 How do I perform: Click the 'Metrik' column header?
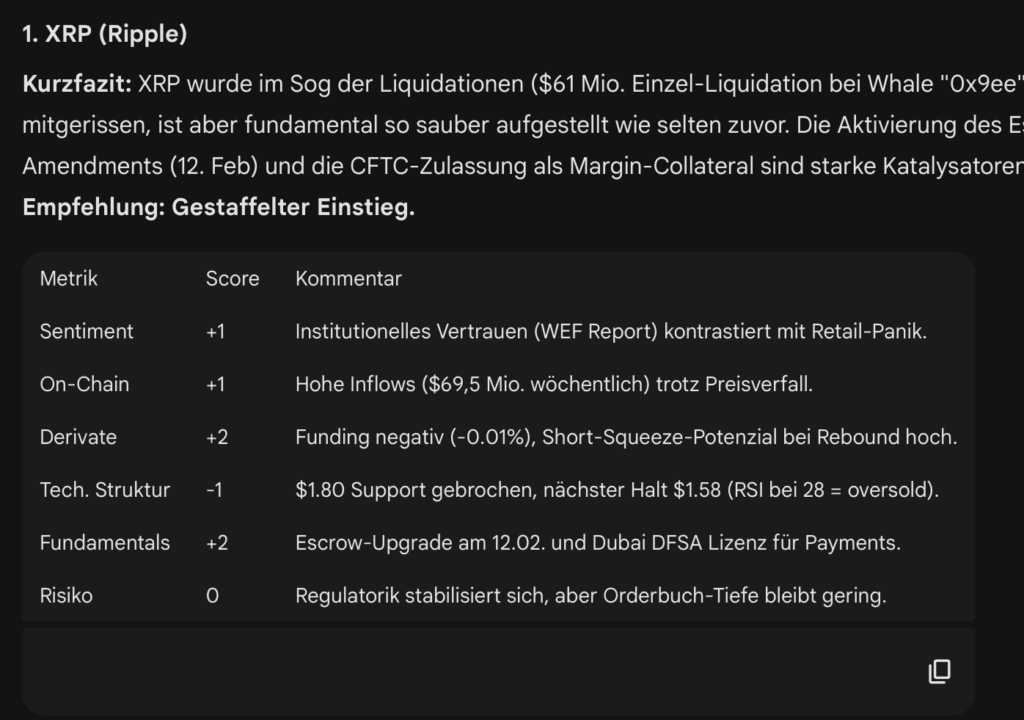69,279
